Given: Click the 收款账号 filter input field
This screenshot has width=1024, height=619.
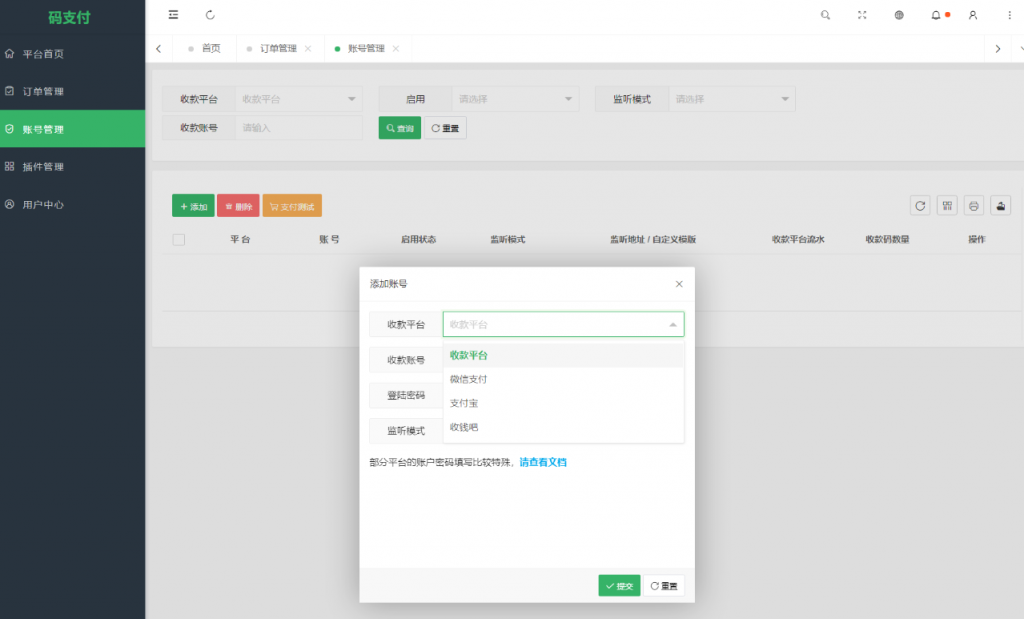Looking at the screenshot, I should [298, 128].
